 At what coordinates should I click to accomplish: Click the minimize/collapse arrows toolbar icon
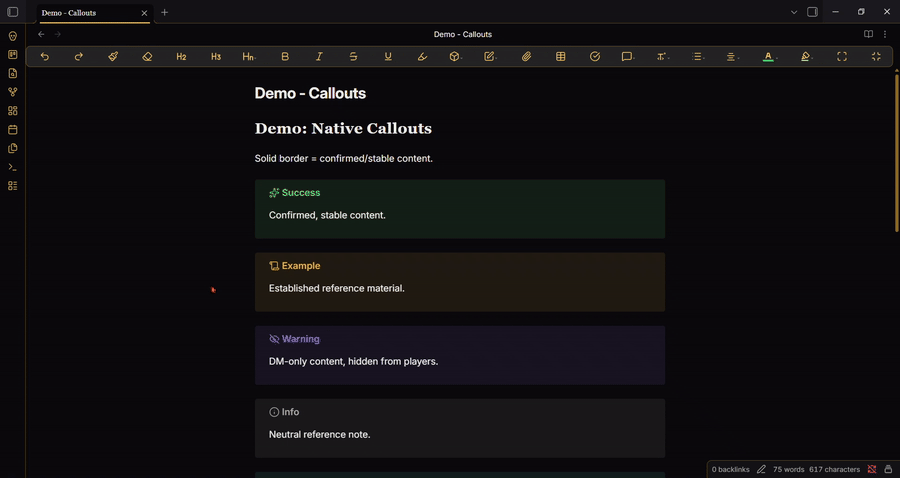coord(876,56)
